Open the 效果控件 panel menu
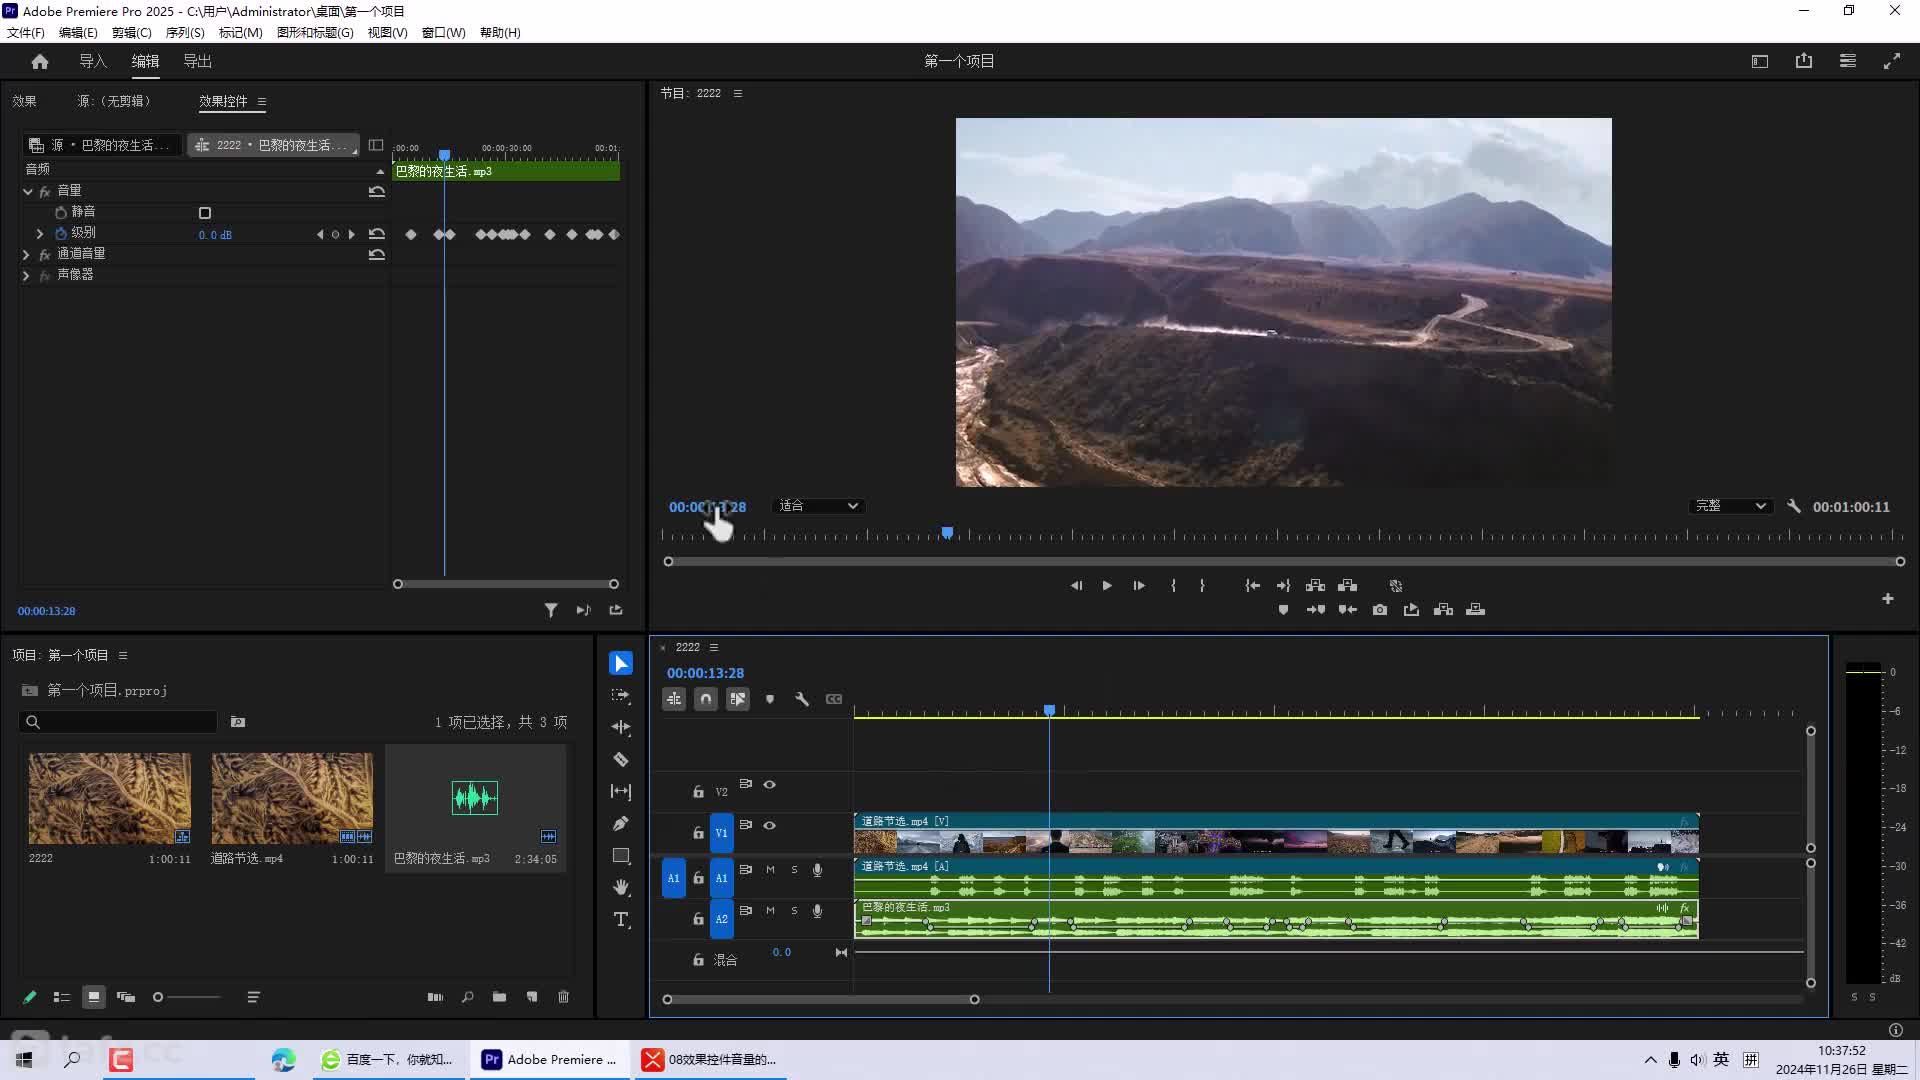 pos(262,101)
